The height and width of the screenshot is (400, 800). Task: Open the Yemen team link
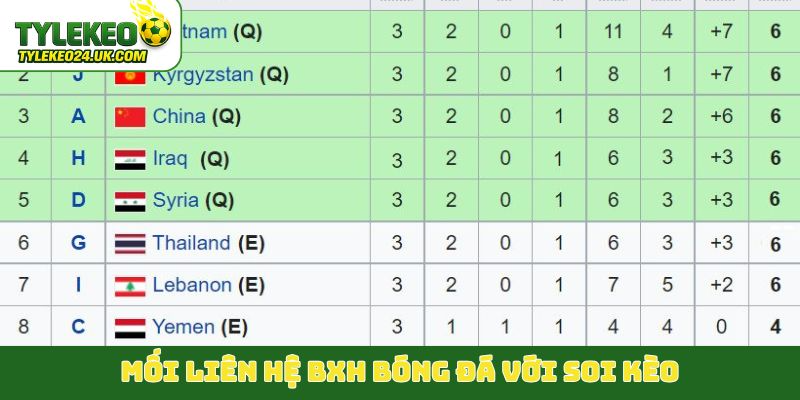[183, 326]
